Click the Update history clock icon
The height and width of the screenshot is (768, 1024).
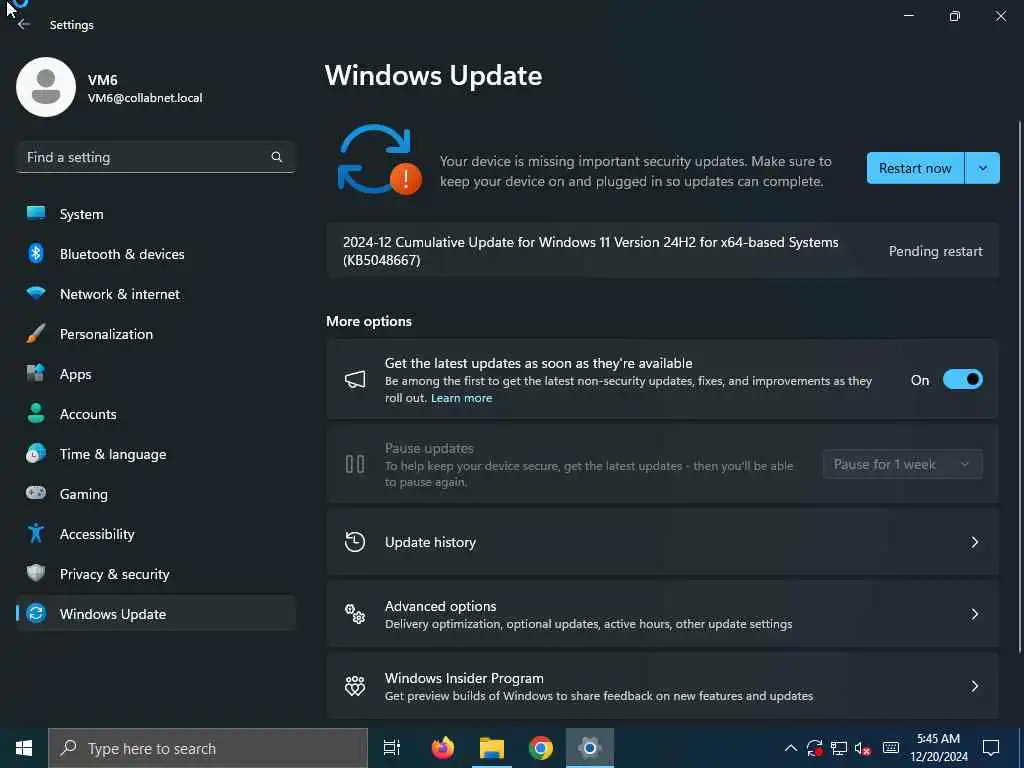pyautogui.click(x=355, y=542)
